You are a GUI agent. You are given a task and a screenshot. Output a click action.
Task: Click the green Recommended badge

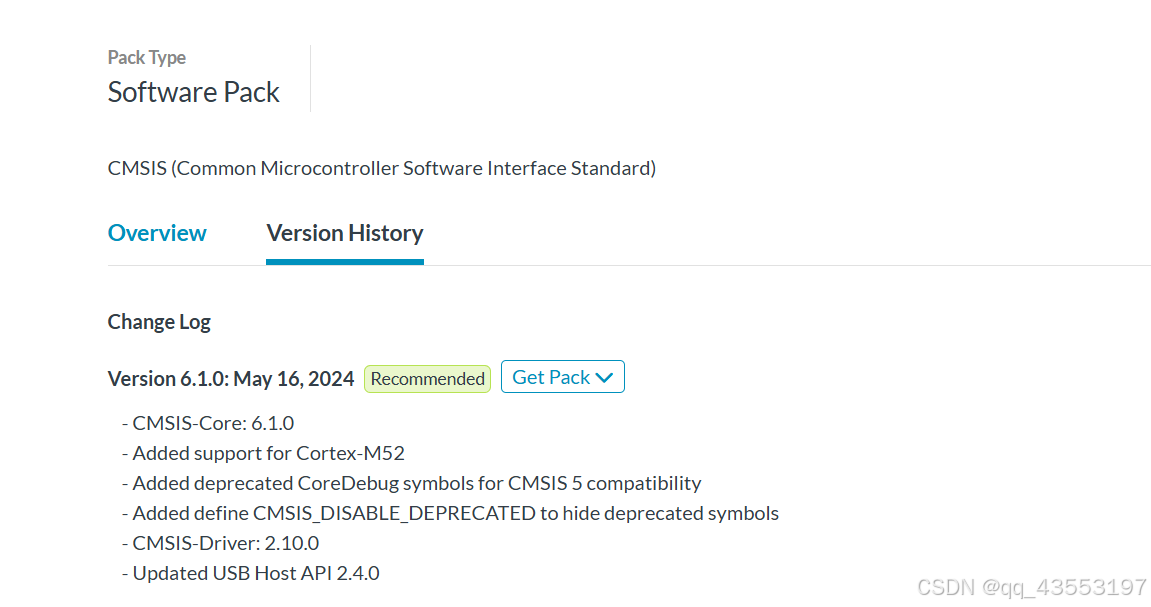(427, 379)
